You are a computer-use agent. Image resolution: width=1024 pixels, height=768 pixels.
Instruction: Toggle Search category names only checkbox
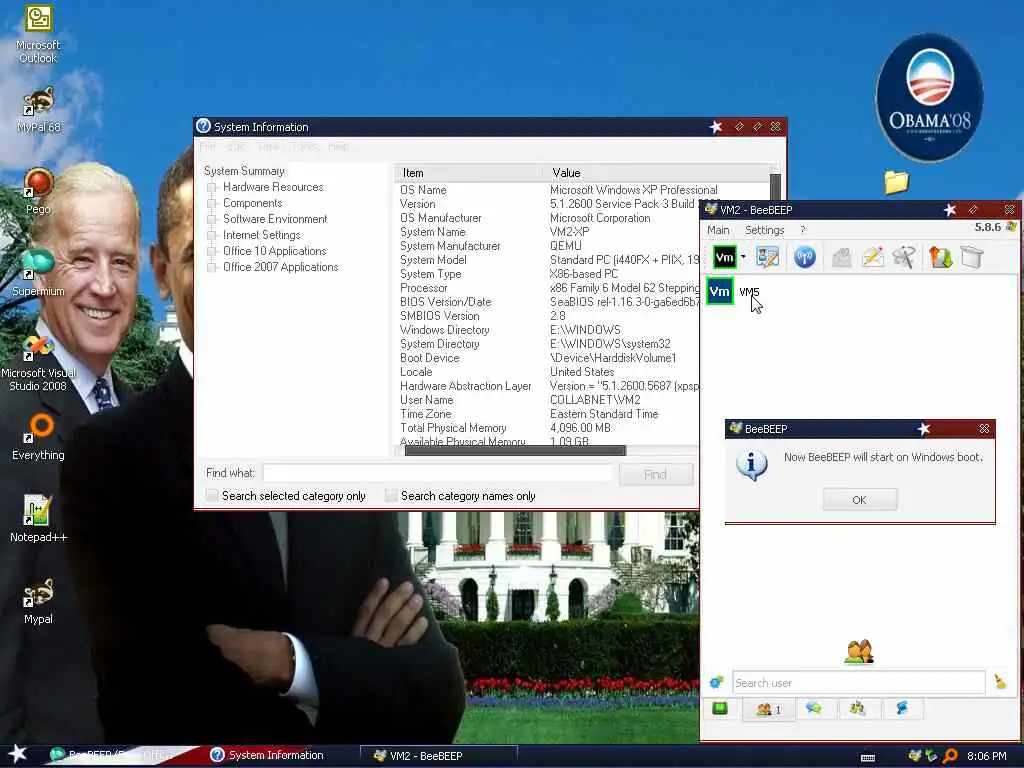[391, 496]
